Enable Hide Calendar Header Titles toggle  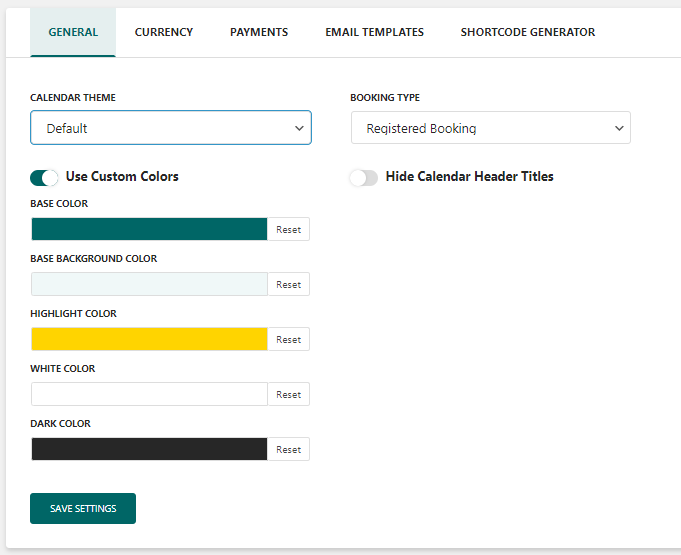[x=363, y=177]
